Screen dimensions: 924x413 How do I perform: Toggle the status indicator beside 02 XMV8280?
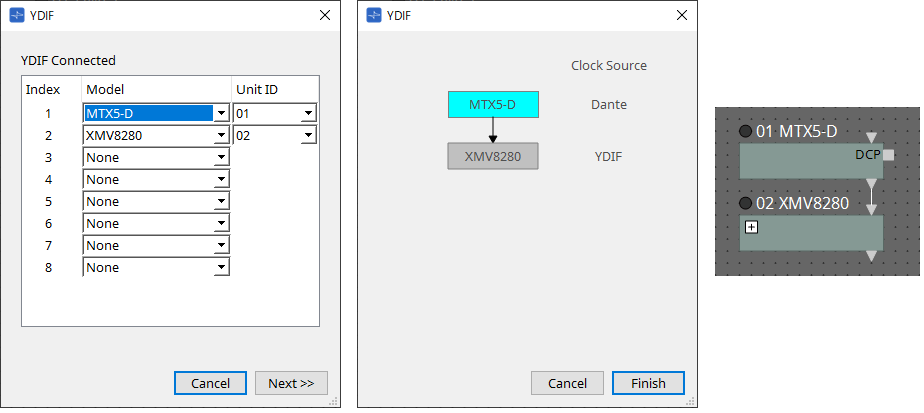(x=745, y=203)
